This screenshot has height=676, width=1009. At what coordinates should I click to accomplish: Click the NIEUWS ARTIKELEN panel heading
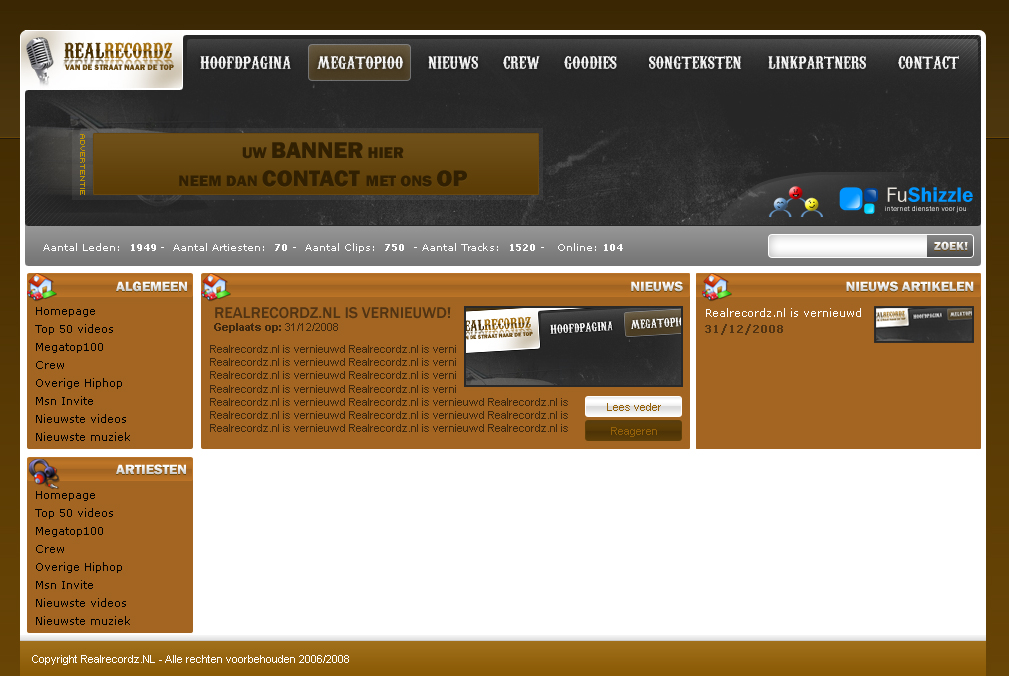(x=910, y=287)
